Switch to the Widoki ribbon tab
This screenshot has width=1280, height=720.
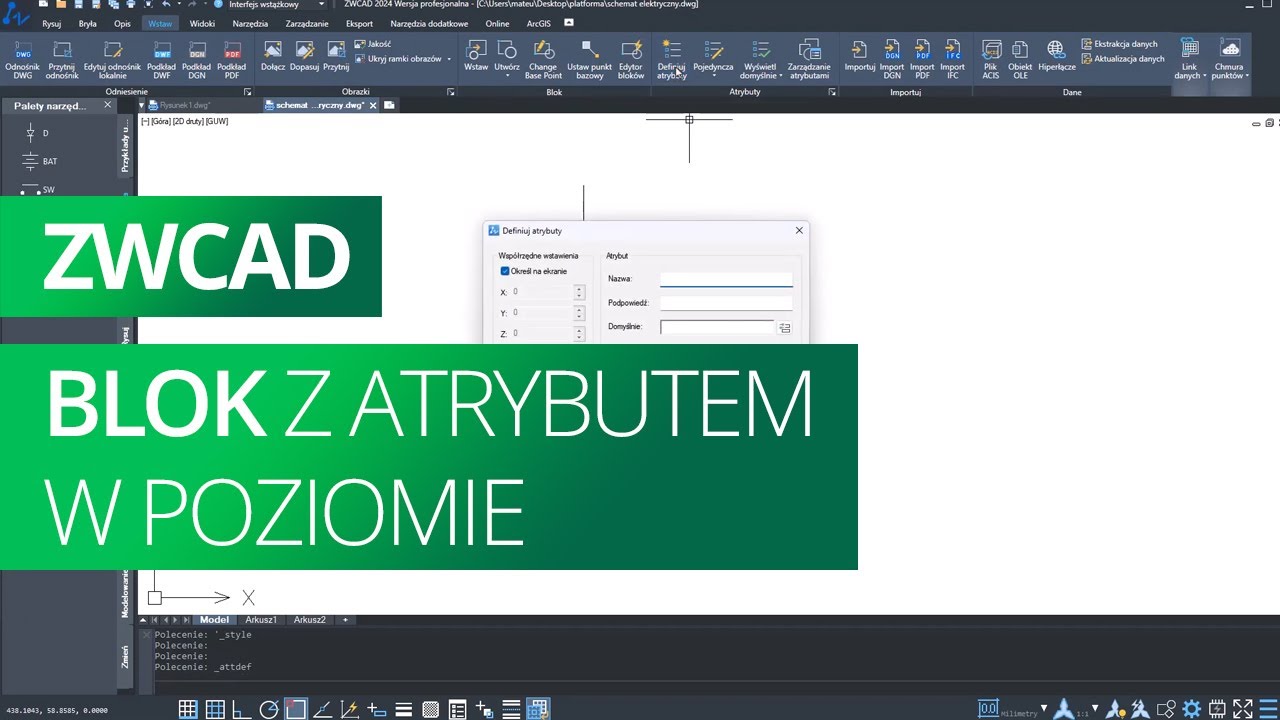202,23
